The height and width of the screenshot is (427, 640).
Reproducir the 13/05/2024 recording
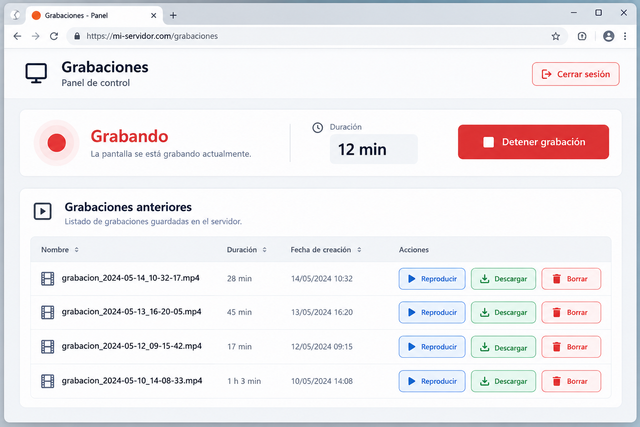(432, 312)
